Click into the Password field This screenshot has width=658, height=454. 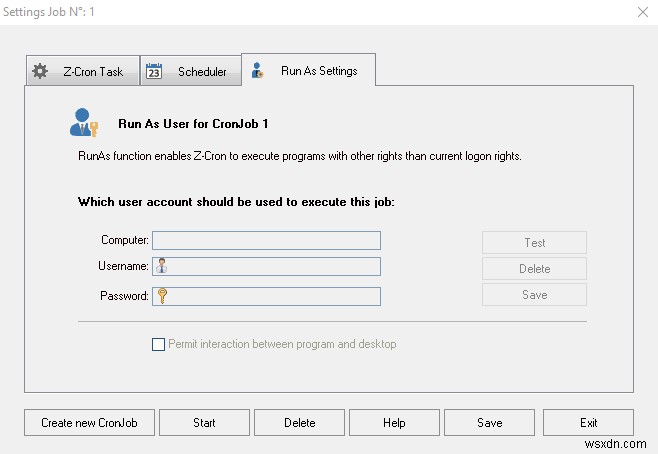(274, 296)
